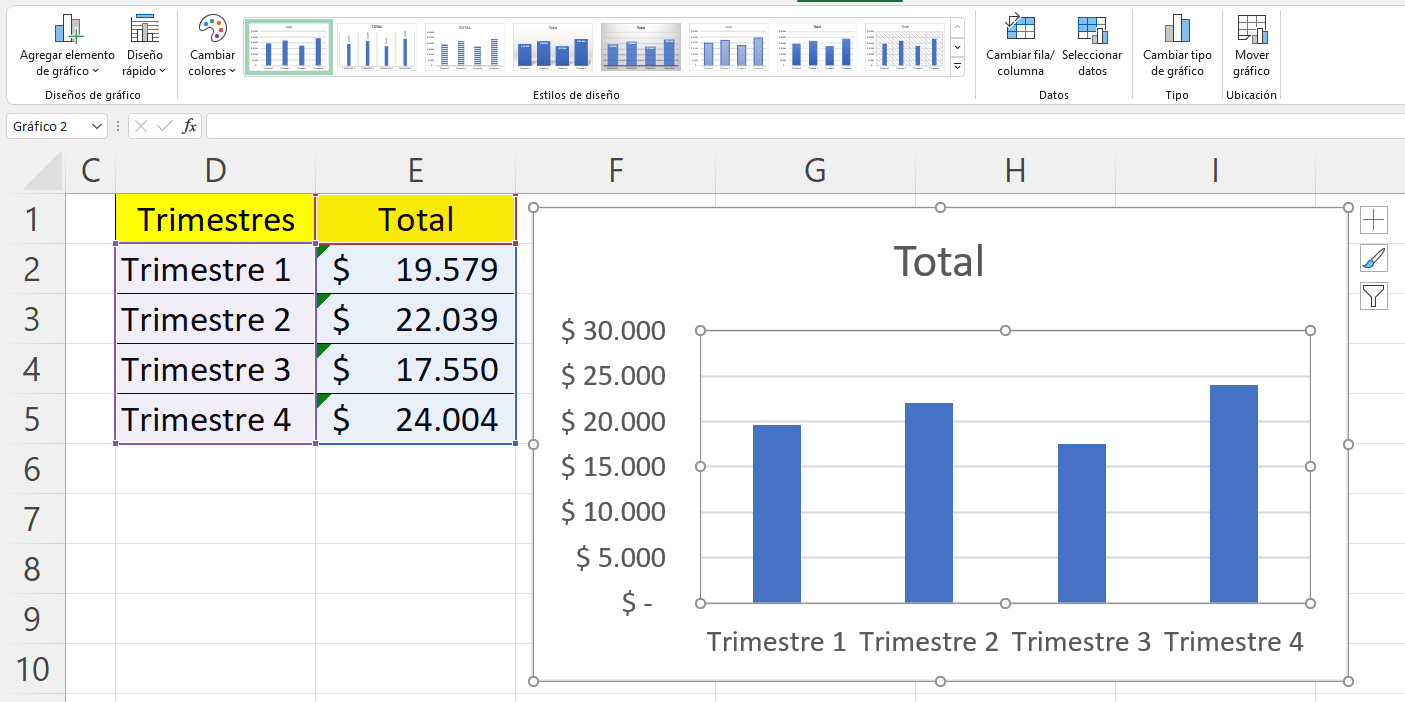Open Diseño rápido layout gallery

pyautogui.click(x=144, y=46)
